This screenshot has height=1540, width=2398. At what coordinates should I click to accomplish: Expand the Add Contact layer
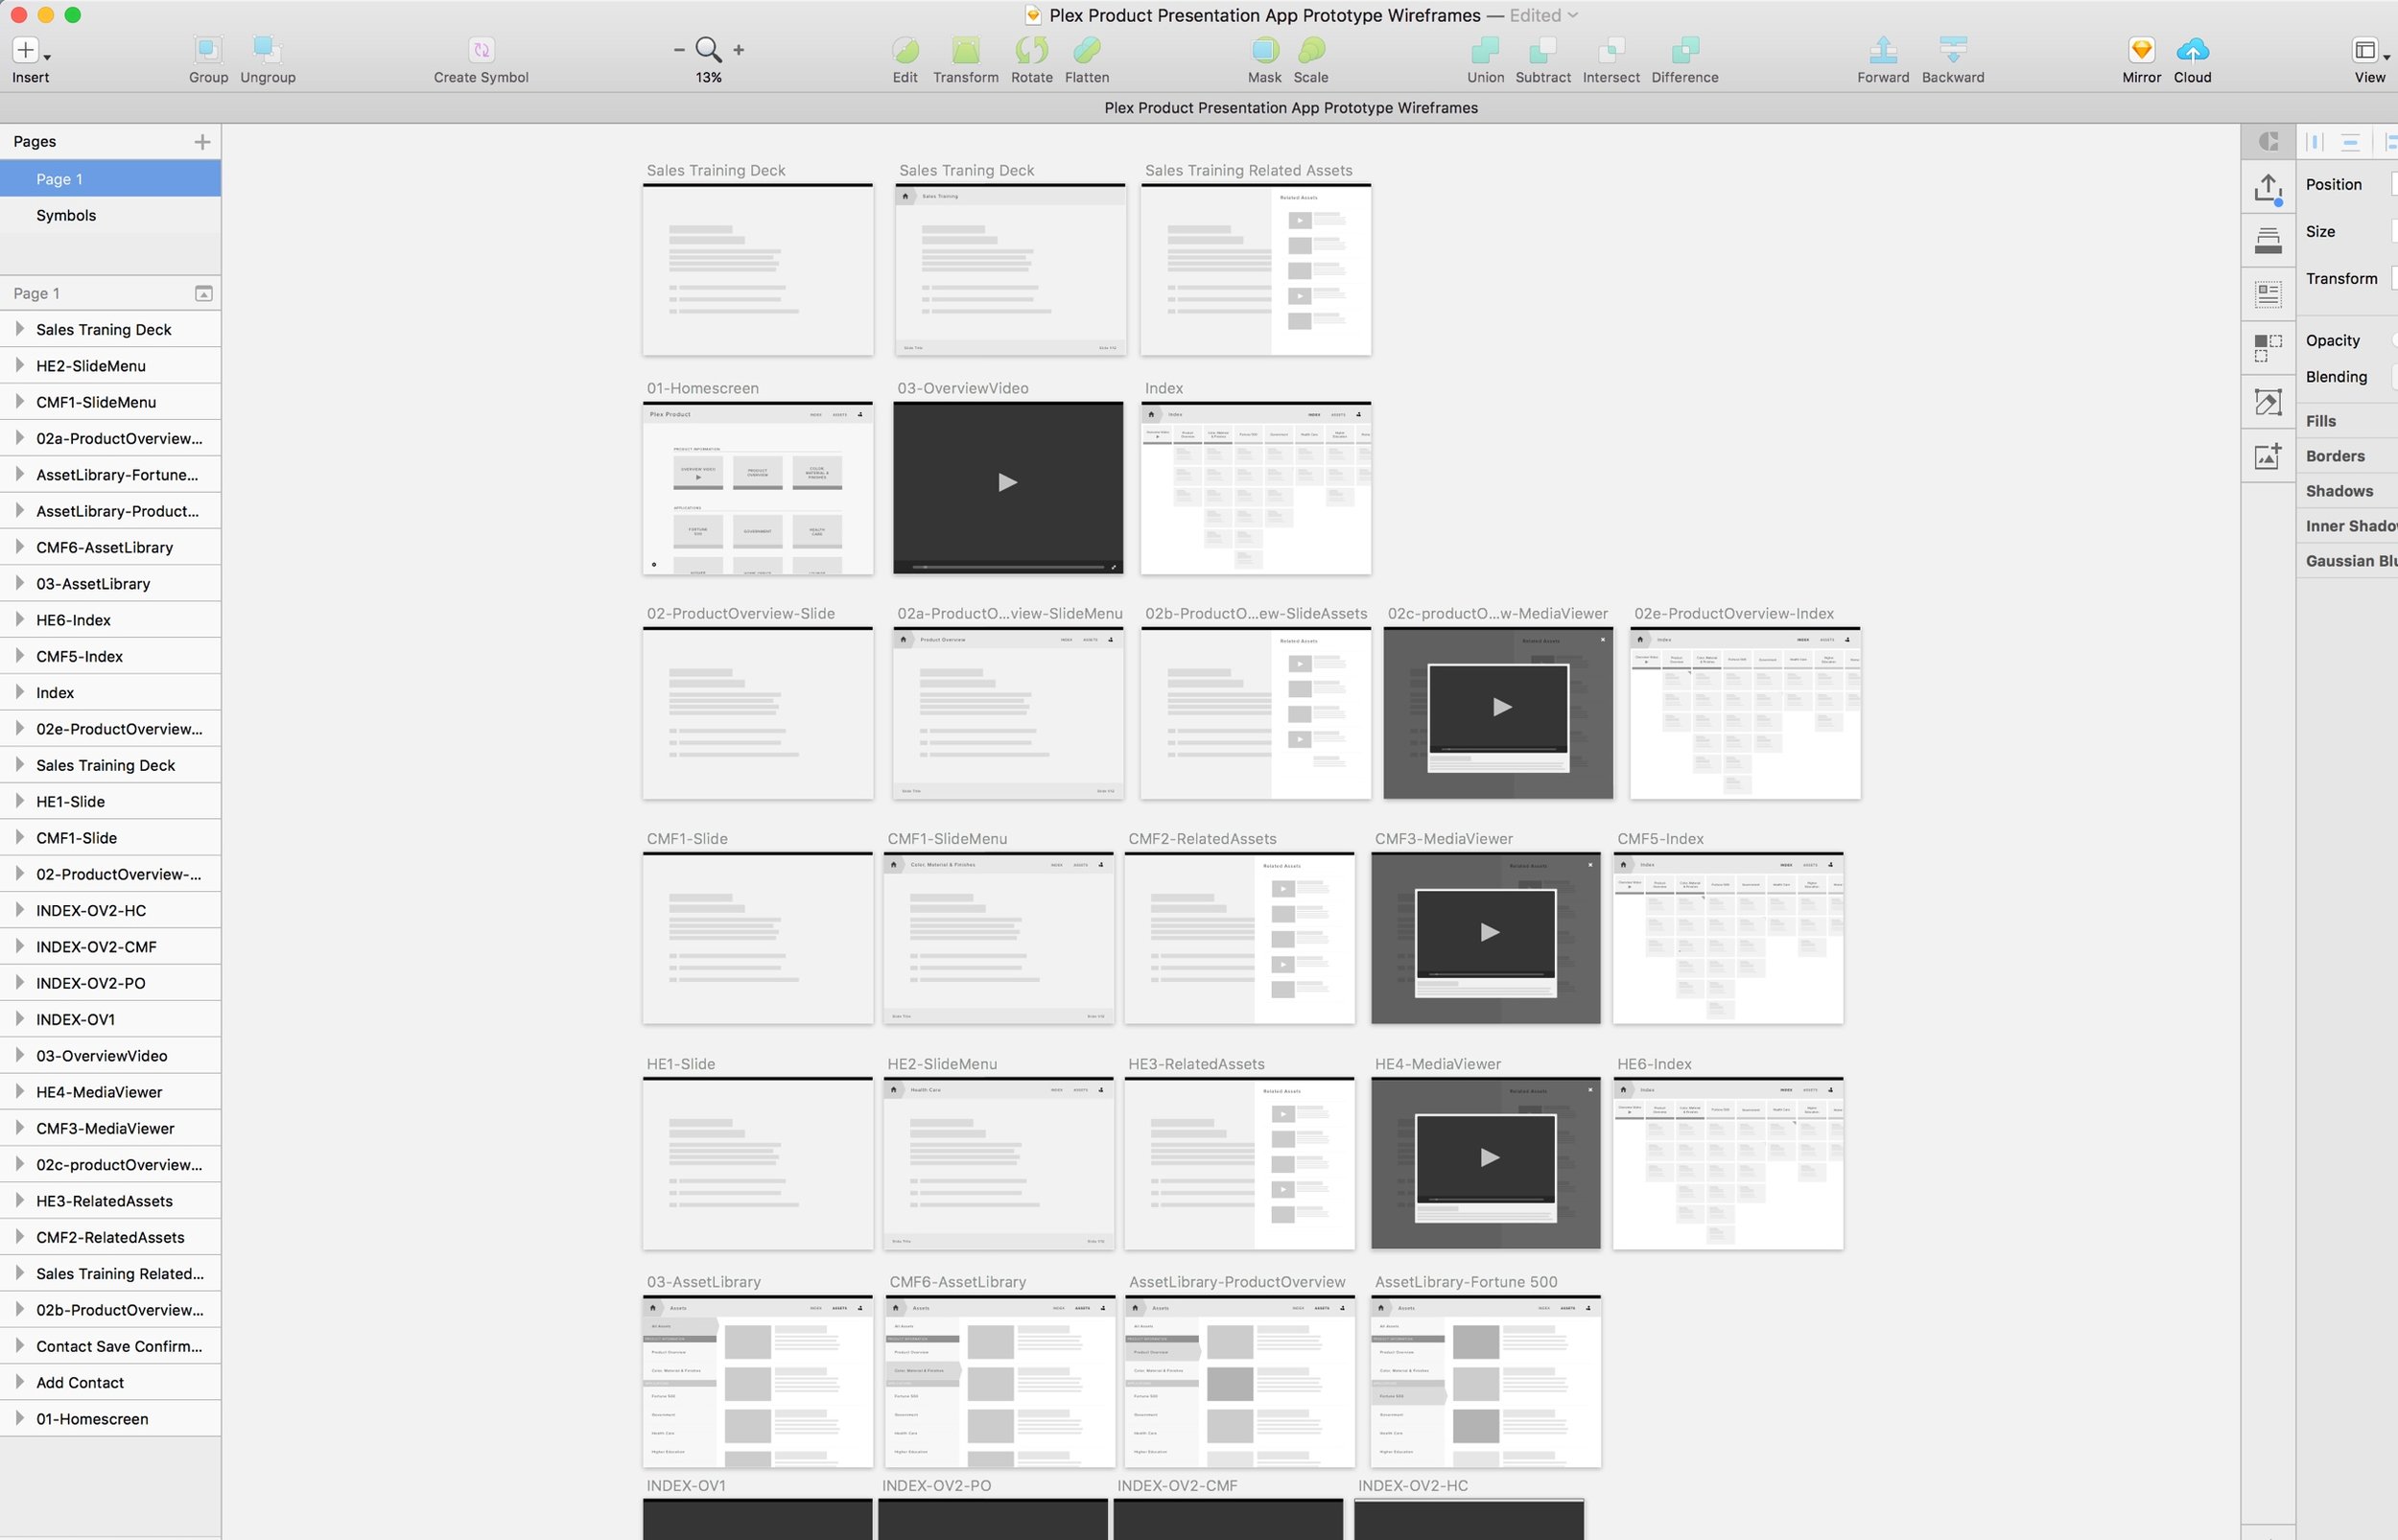pos(19,1381)
